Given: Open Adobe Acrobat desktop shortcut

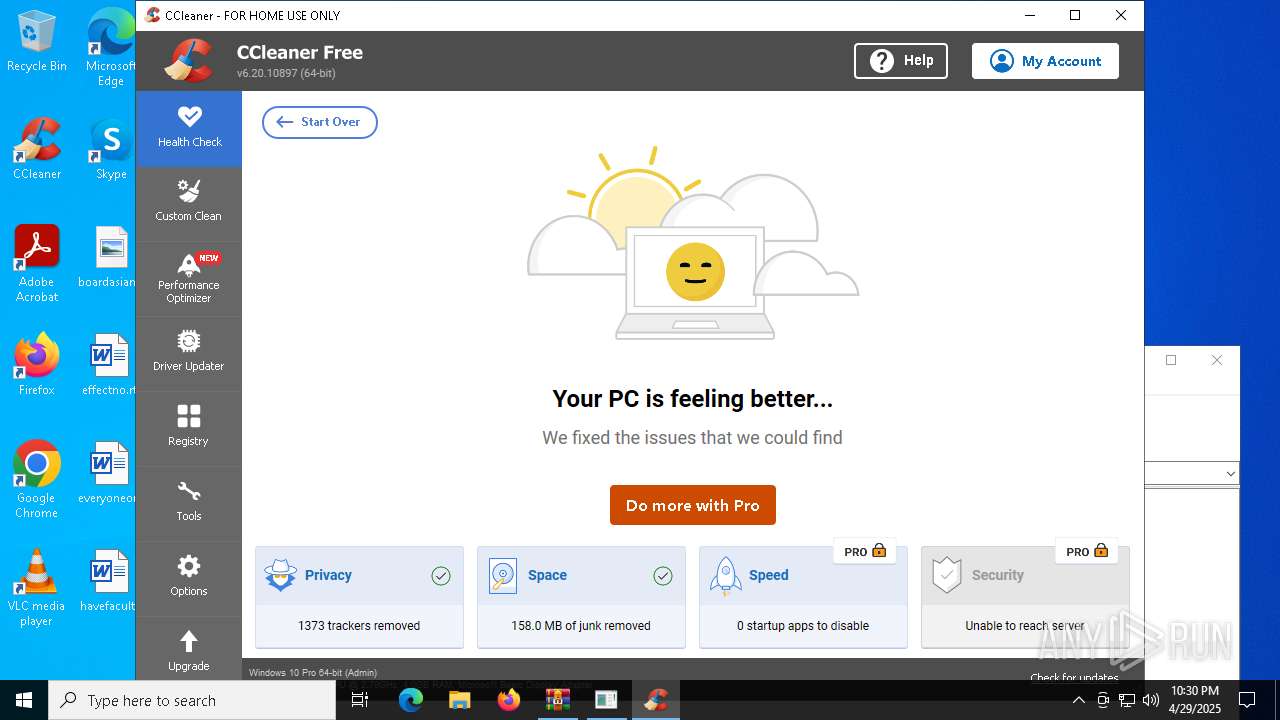Looking at the screenshot, I should 37,264.
